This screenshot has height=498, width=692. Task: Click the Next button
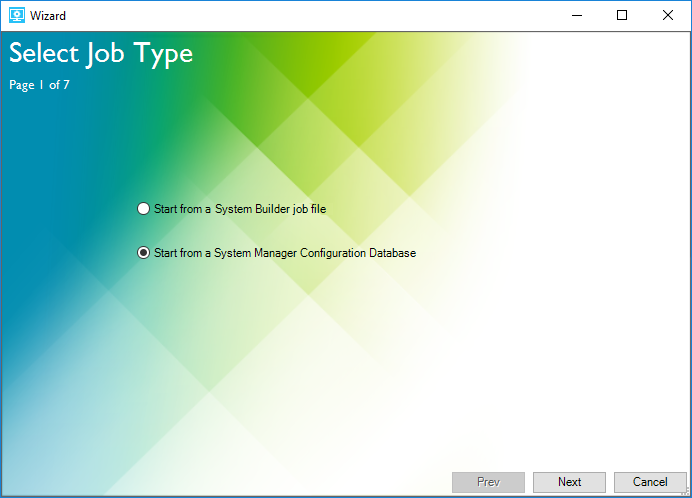coord(569,482)
